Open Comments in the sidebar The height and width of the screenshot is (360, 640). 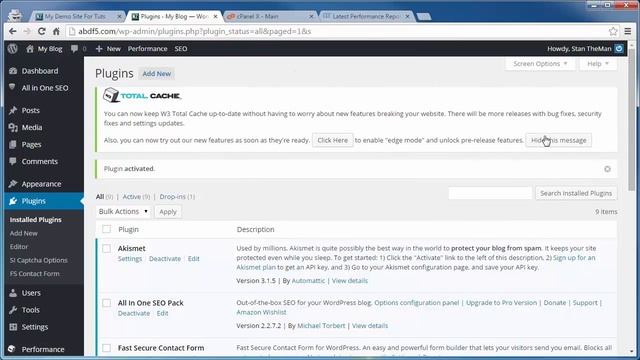coord(40,162)
